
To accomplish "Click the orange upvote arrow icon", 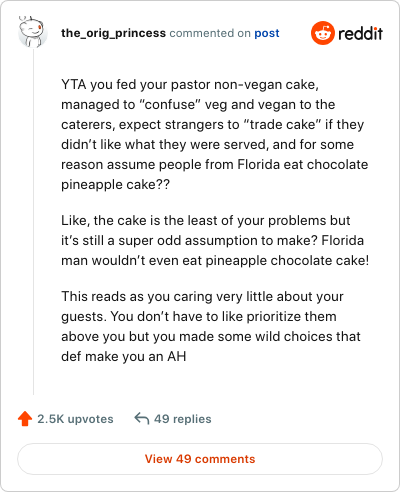I will [25, 419].
